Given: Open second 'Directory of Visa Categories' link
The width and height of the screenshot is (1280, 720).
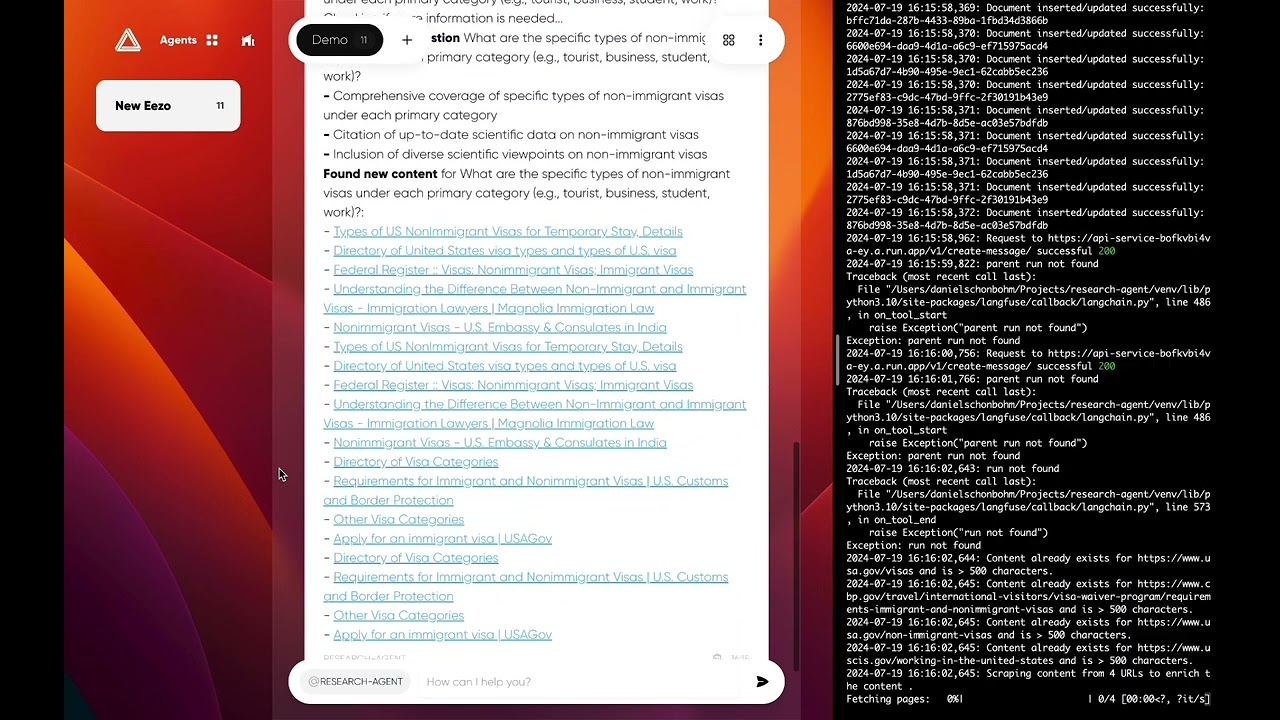Looking at the screenshot, I should (416, 558).
